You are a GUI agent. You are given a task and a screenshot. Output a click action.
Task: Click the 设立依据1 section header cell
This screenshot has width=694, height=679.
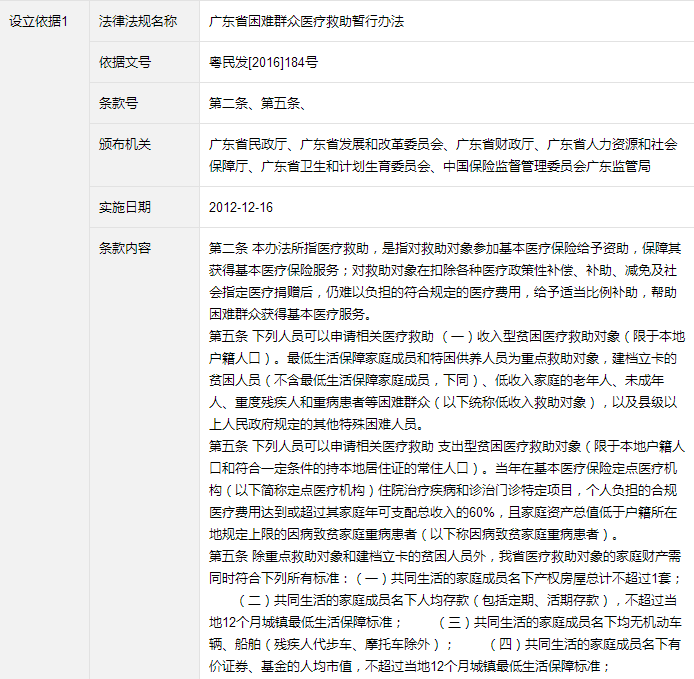click(44, 340)
